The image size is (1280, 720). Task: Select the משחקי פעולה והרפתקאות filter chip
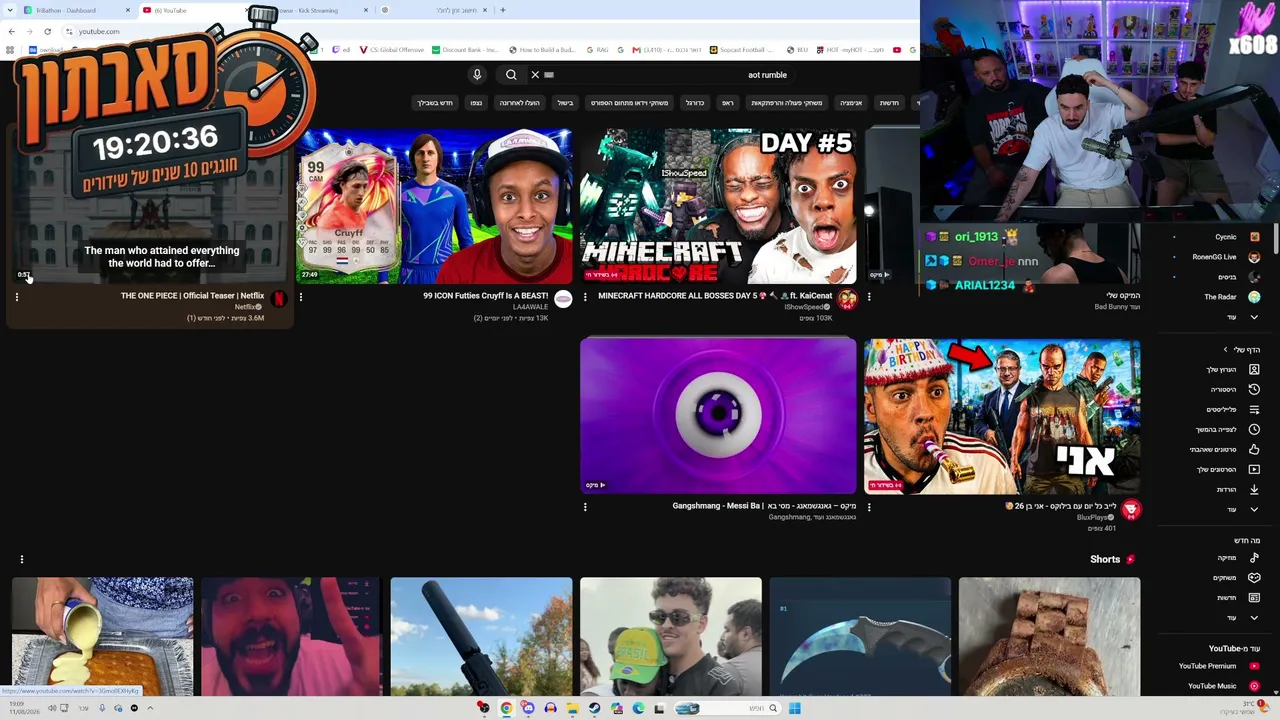787,103
